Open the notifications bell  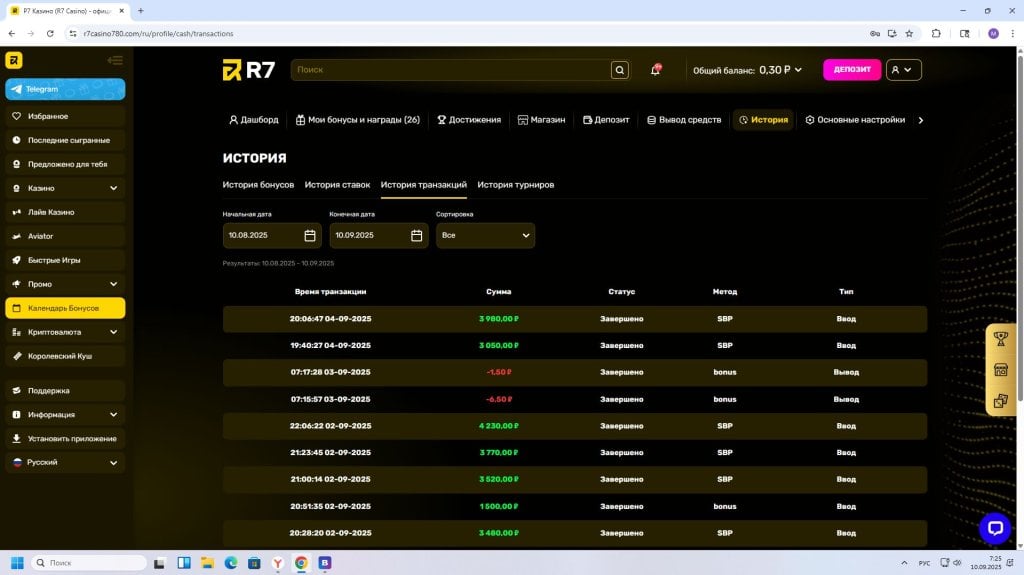click(x=655, y=70)
